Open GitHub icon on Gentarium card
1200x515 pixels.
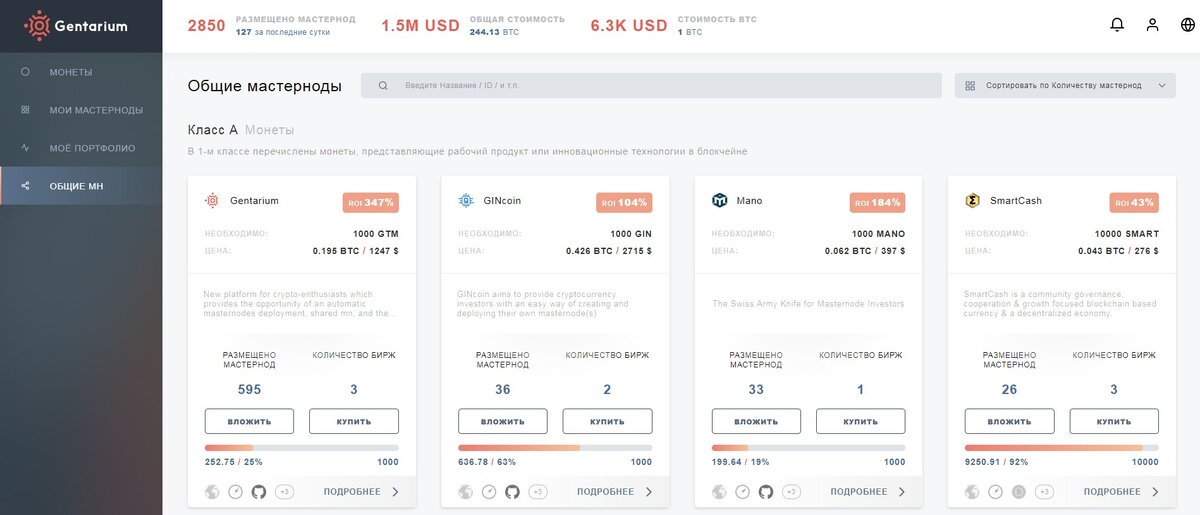pyautogui.click(x=259, y=492)
